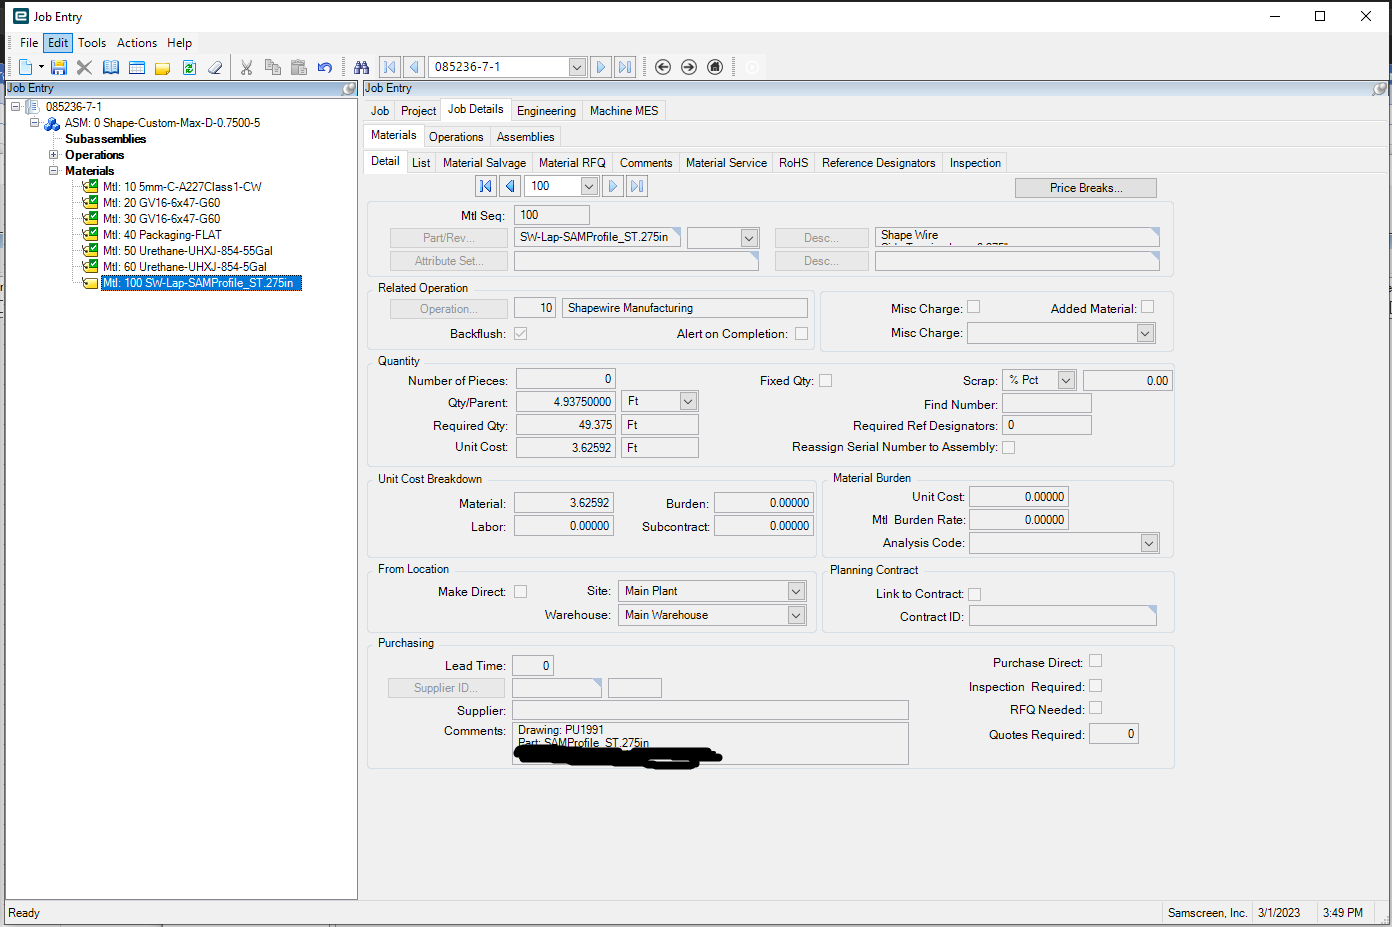The width and height of the screenshot is (1393, 927).
Task: Open the Scrap type dropdown
Action: [1066, 381]
